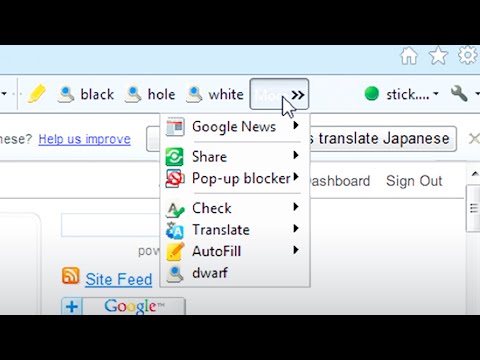Viewport: 480px width, 360px height.
Task: Expand the Translate submenu arrow
Action: [x=296, y=229]
